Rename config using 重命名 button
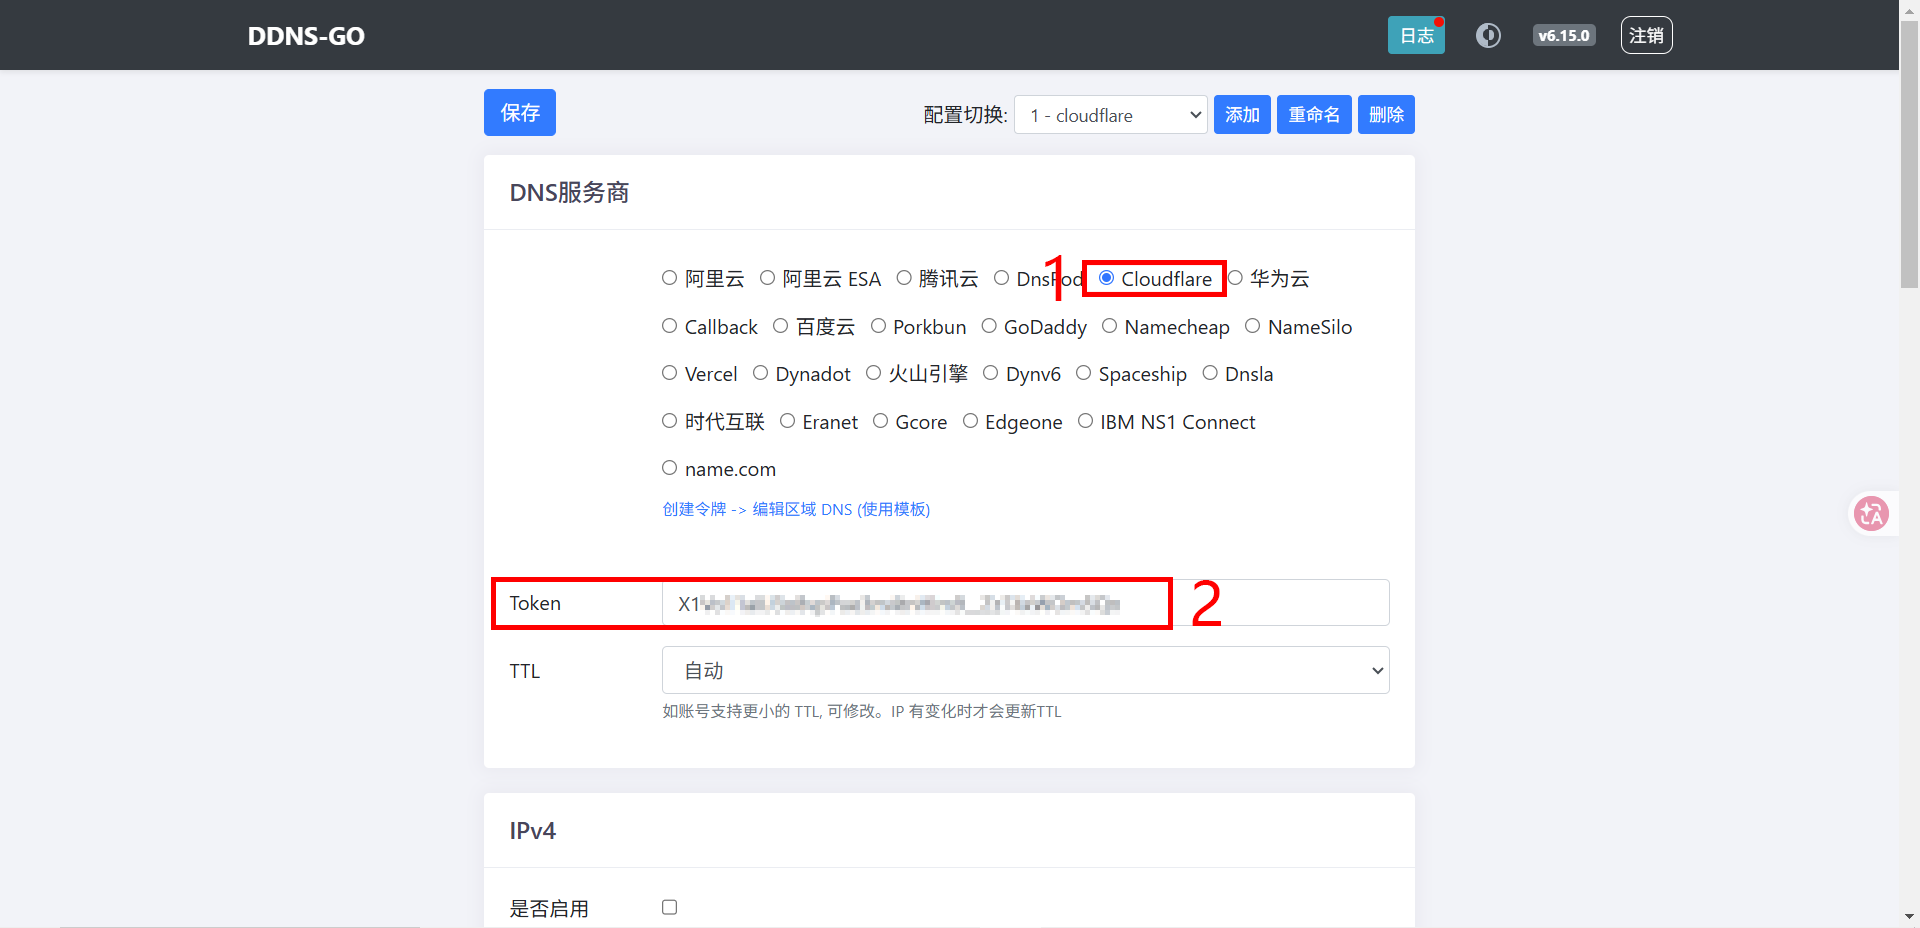The image size is (1920, 928). (1314, 115)
